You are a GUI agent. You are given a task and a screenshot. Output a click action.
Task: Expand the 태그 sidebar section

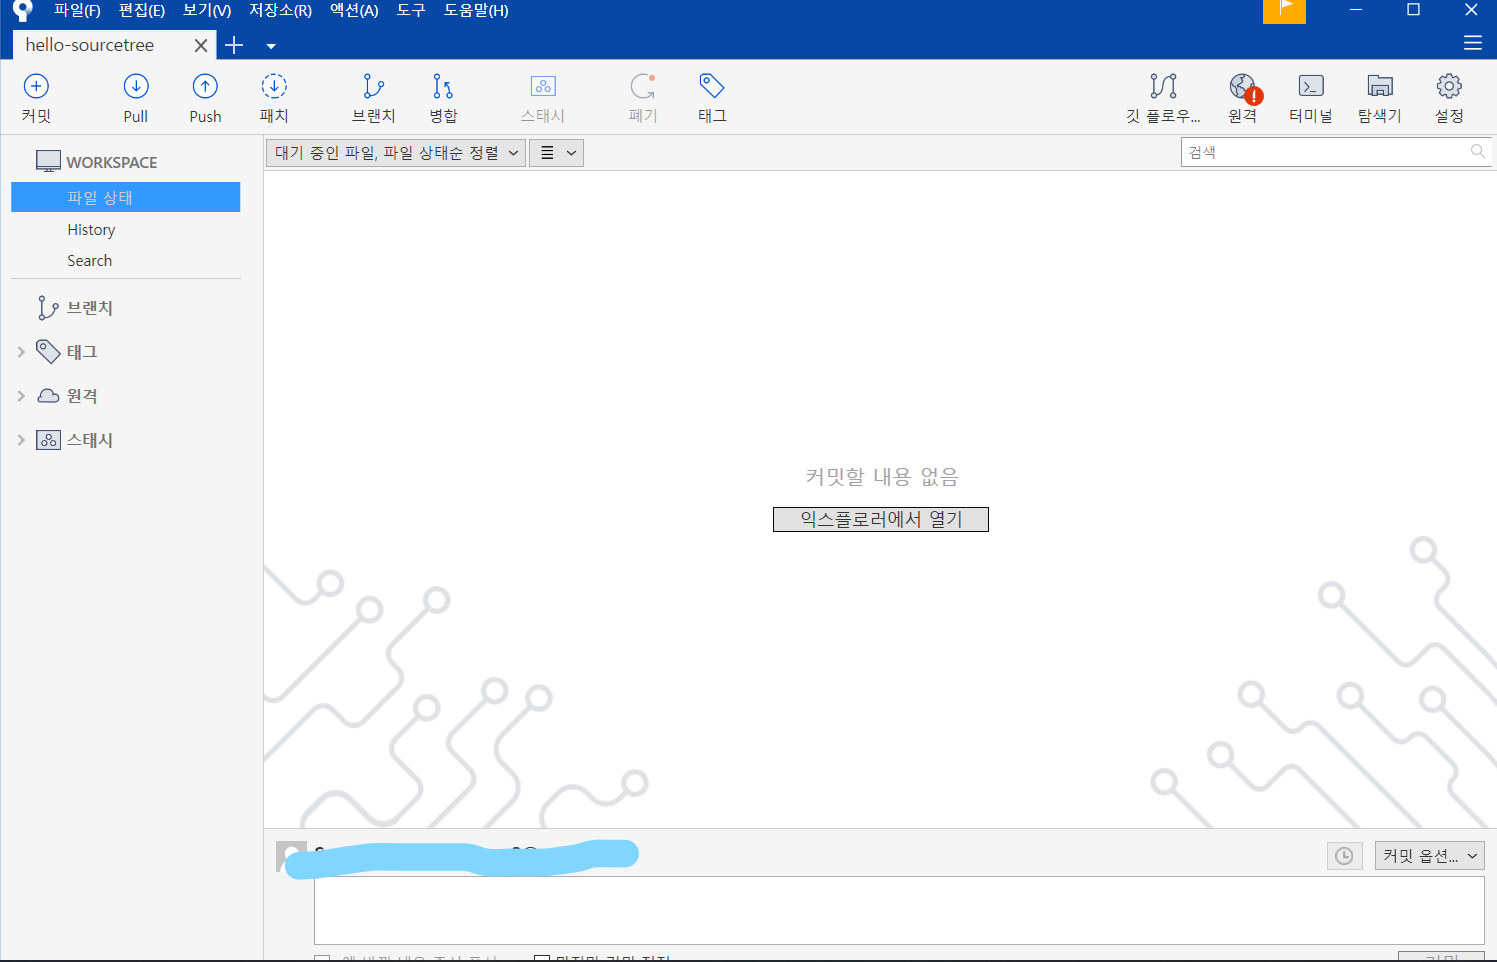[21, 352]
